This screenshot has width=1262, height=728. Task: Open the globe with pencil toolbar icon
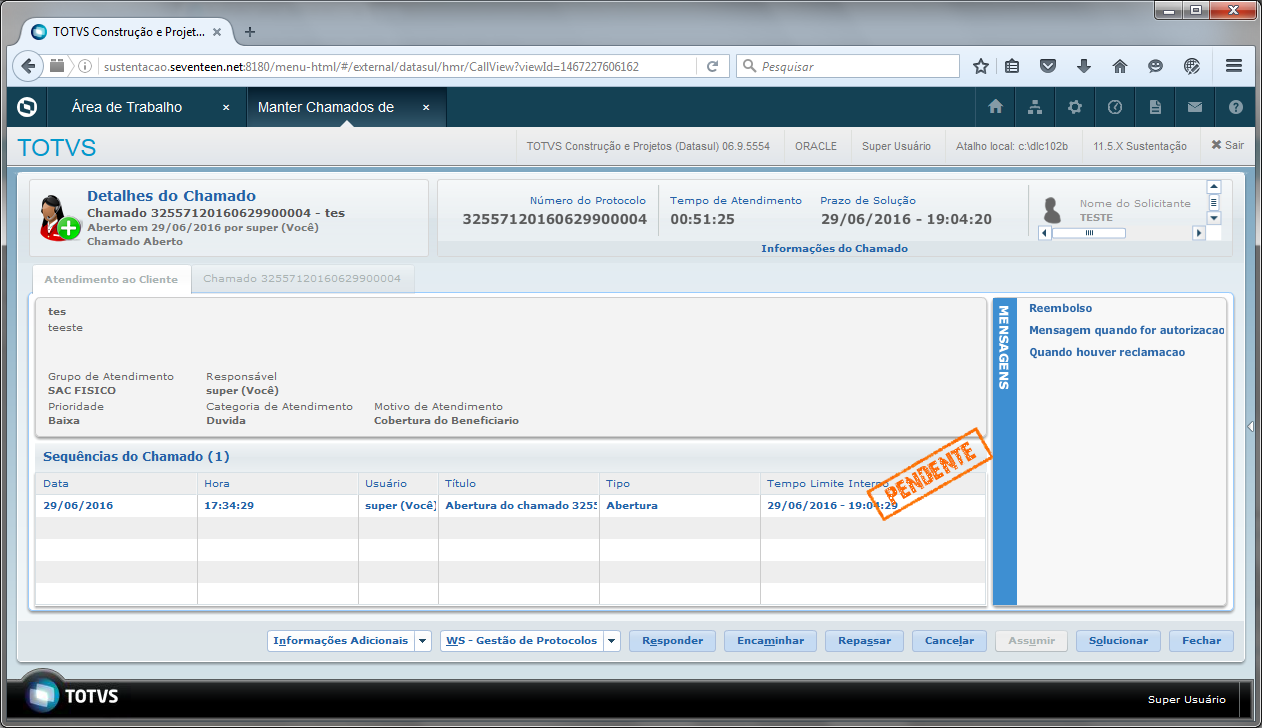pyautogui.click(x=1192, y=66)
